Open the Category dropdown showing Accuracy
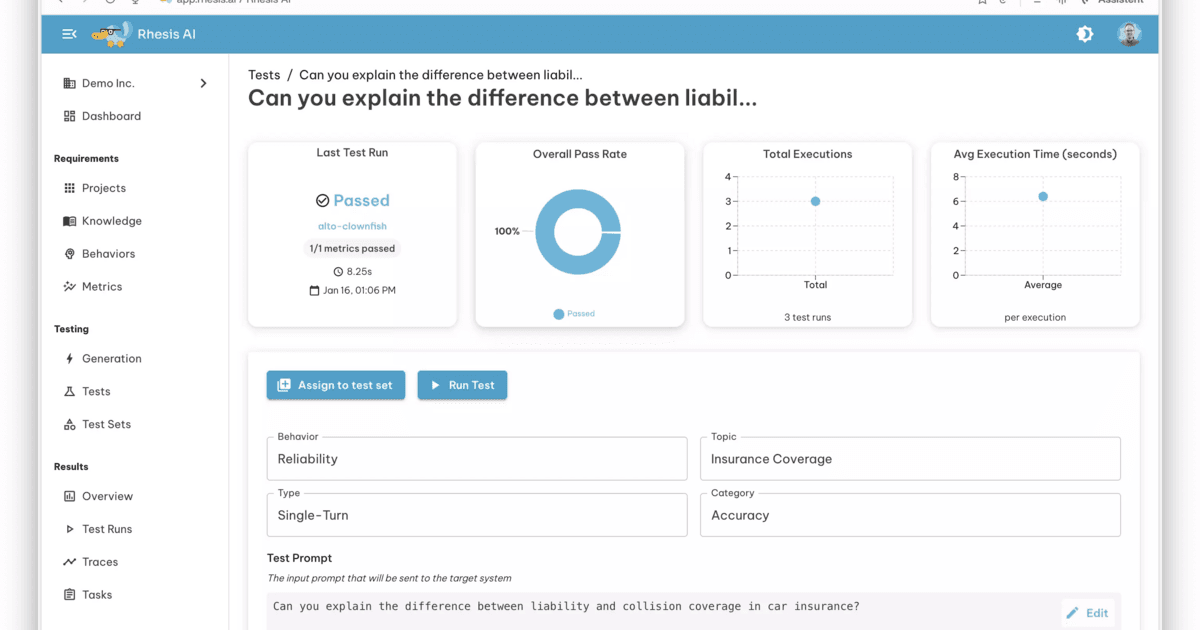The image size is (1200, 630). (910, 515)
